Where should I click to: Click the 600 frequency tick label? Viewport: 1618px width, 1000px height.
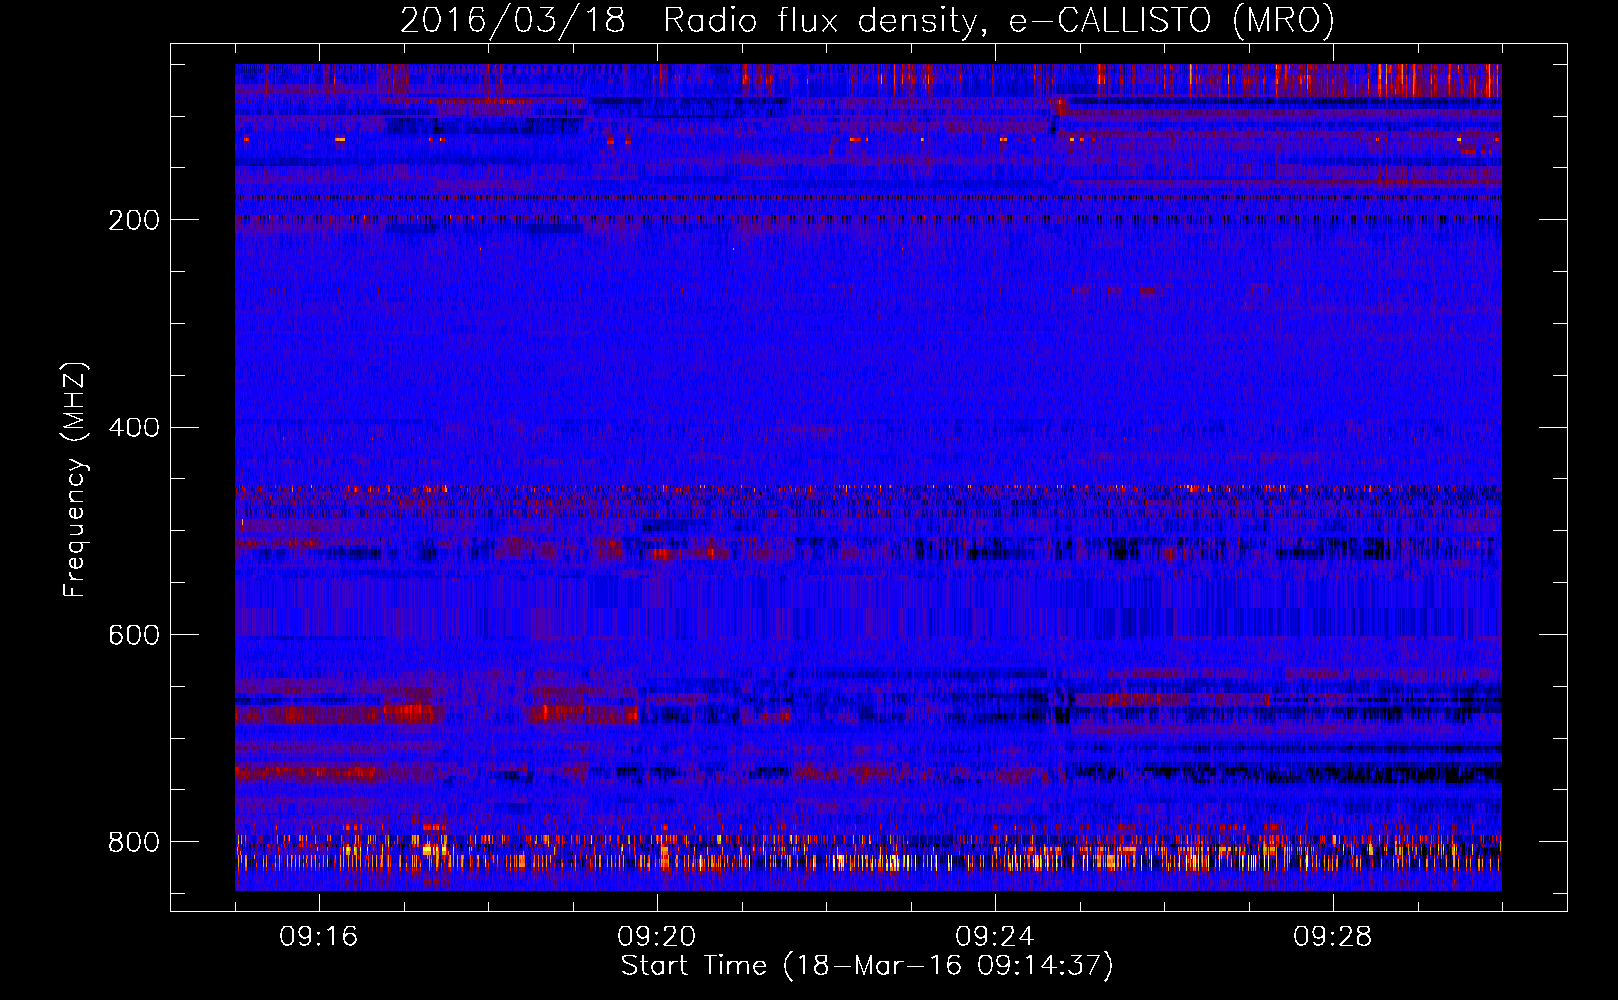point(134,635)
